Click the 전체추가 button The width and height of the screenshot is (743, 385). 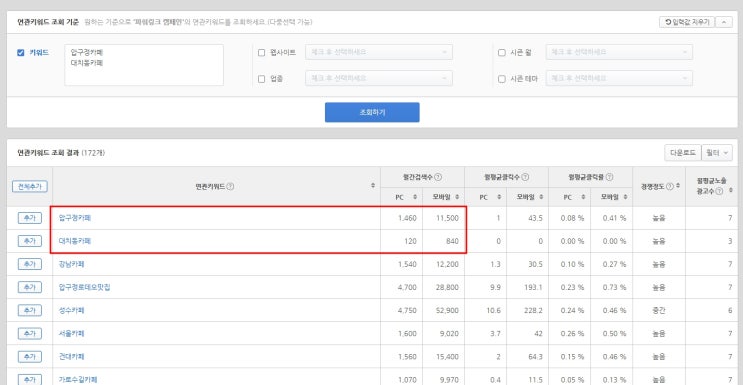(x=29, y=186)
